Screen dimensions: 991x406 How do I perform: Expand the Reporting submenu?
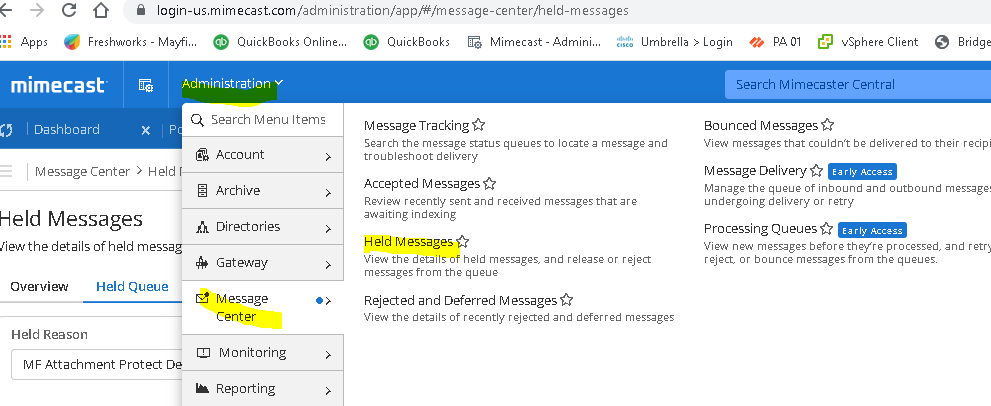tap(263, 388)
